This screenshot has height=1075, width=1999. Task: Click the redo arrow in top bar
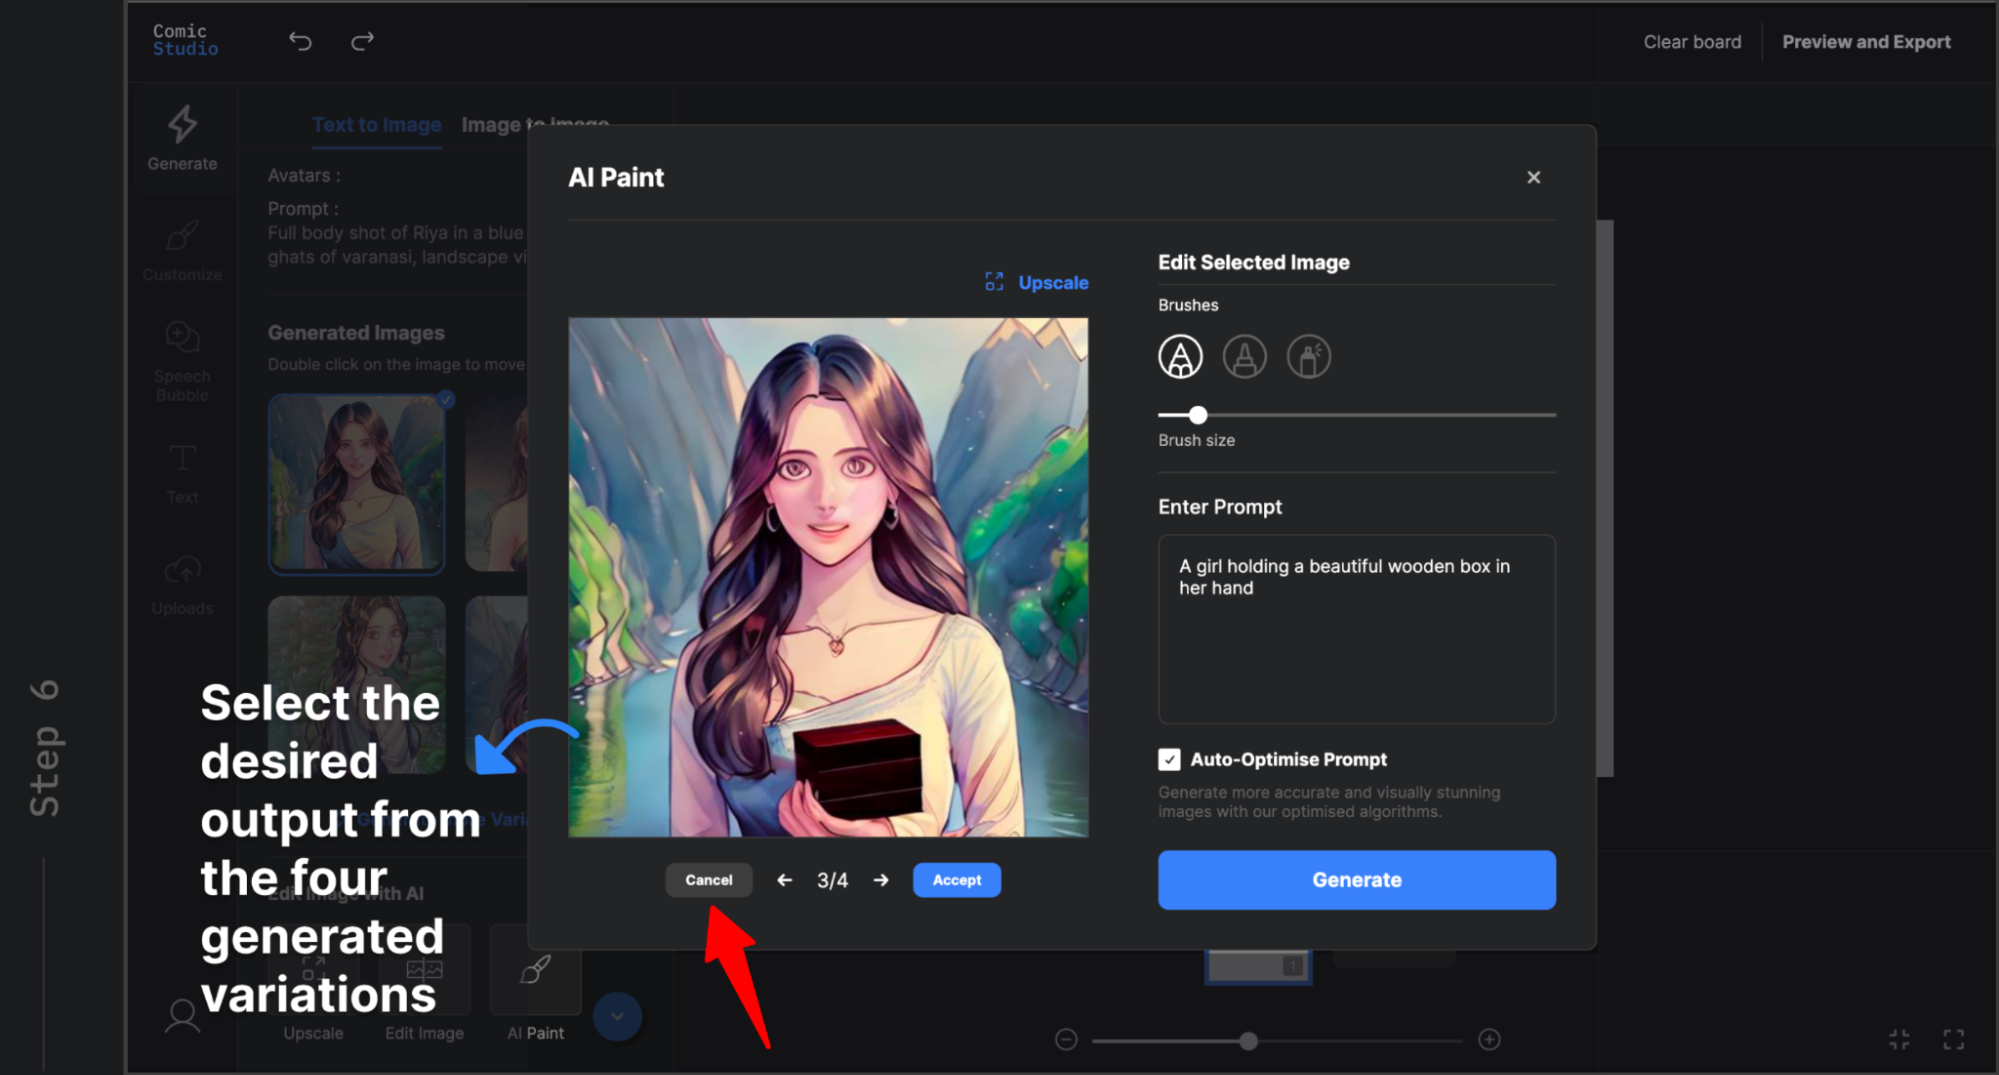[x=362, y=41]
